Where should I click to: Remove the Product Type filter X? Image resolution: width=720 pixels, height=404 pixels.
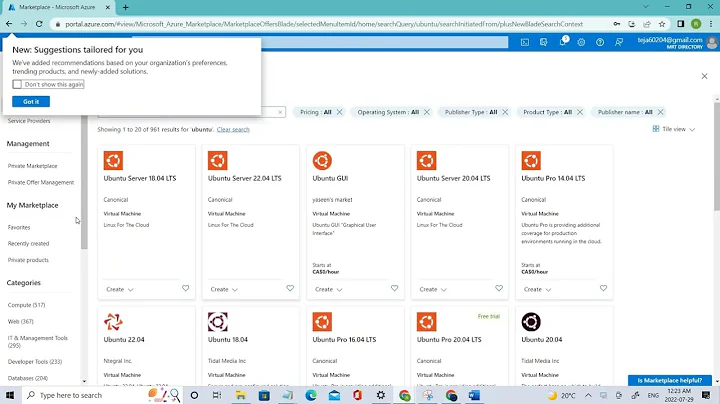tap(580, 112)
